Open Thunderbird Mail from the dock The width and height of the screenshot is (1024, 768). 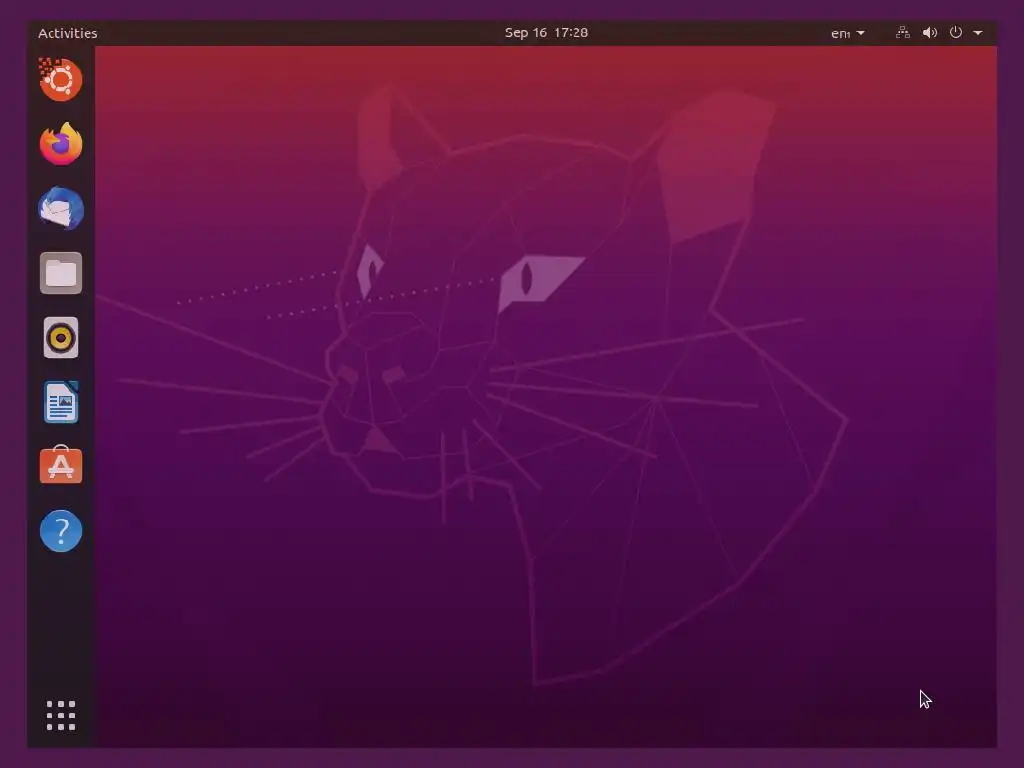[61, 208]
